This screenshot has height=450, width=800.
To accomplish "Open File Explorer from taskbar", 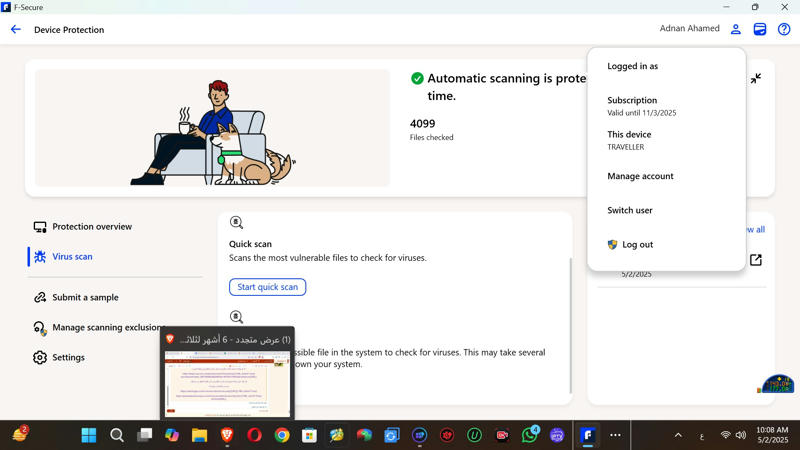I will pos(199,435).
